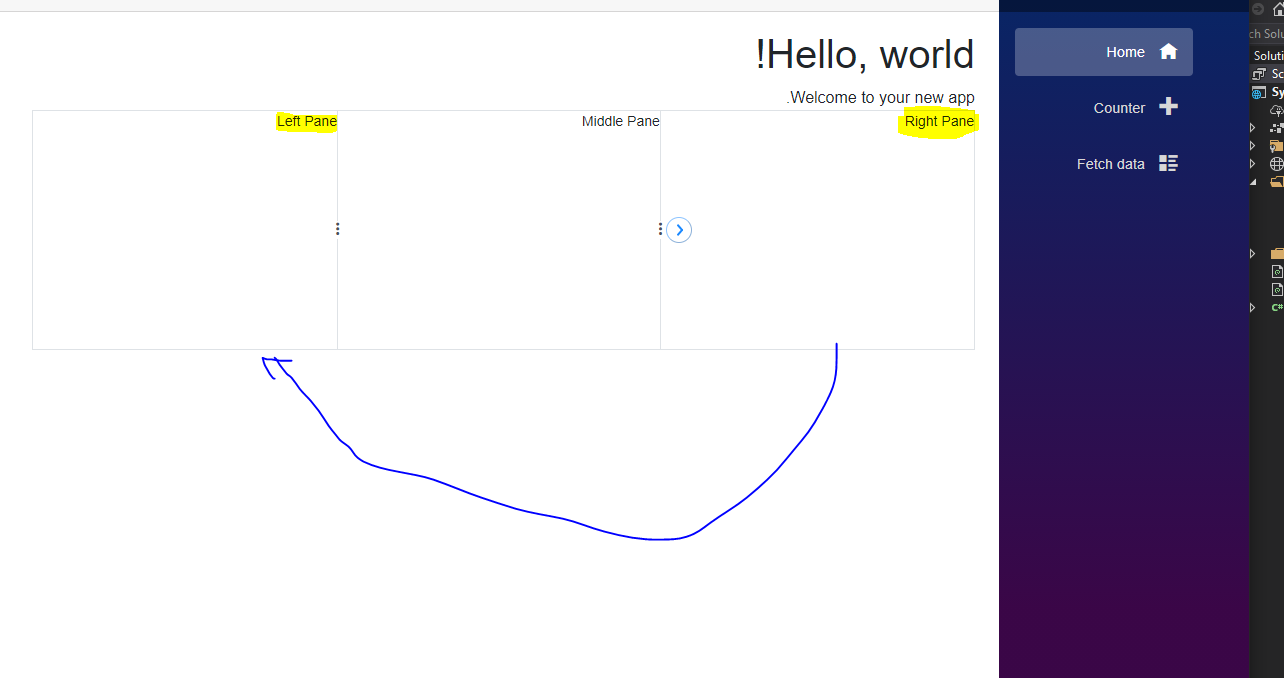Go to the Counter page link
The image size is (1284, 678).
[x=1119, y=108]
